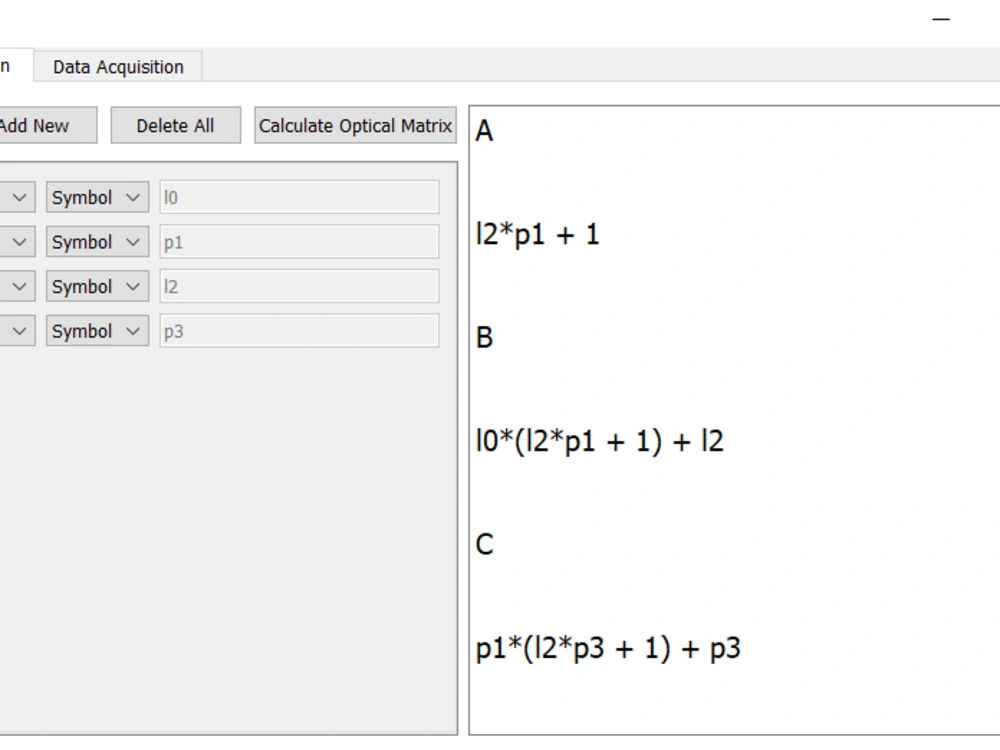Expand the leftmost dropdown in the l0 row

[18, 197]
